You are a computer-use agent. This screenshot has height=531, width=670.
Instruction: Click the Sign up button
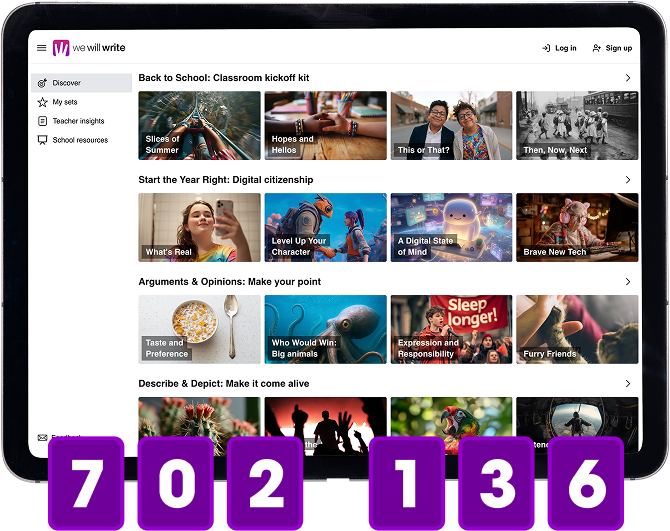612,48
